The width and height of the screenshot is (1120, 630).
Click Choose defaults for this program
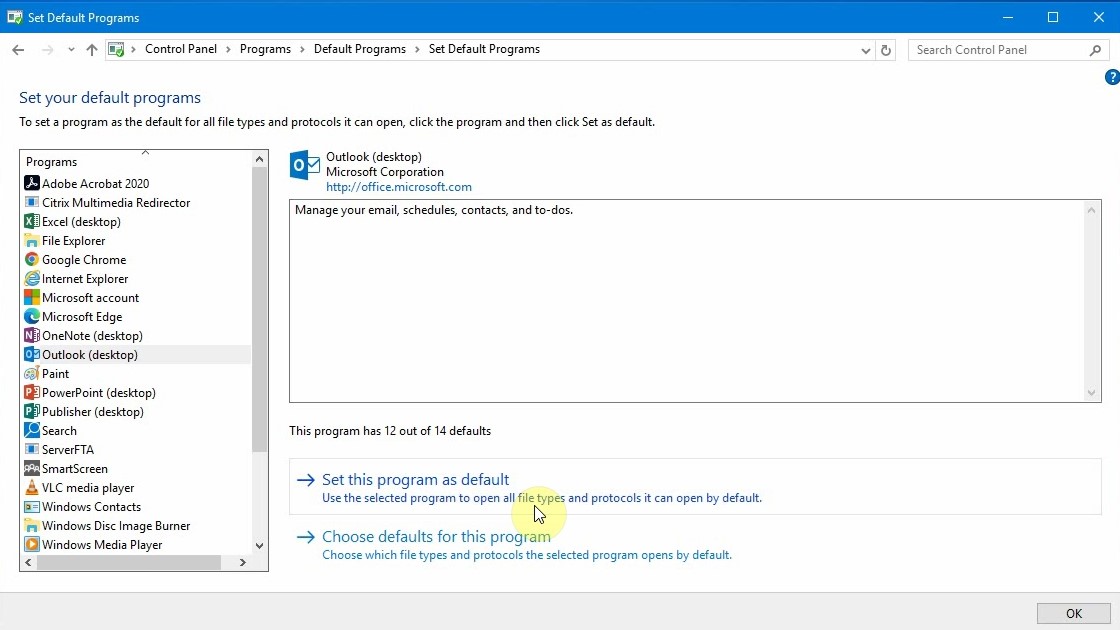[x=436, y=536]
